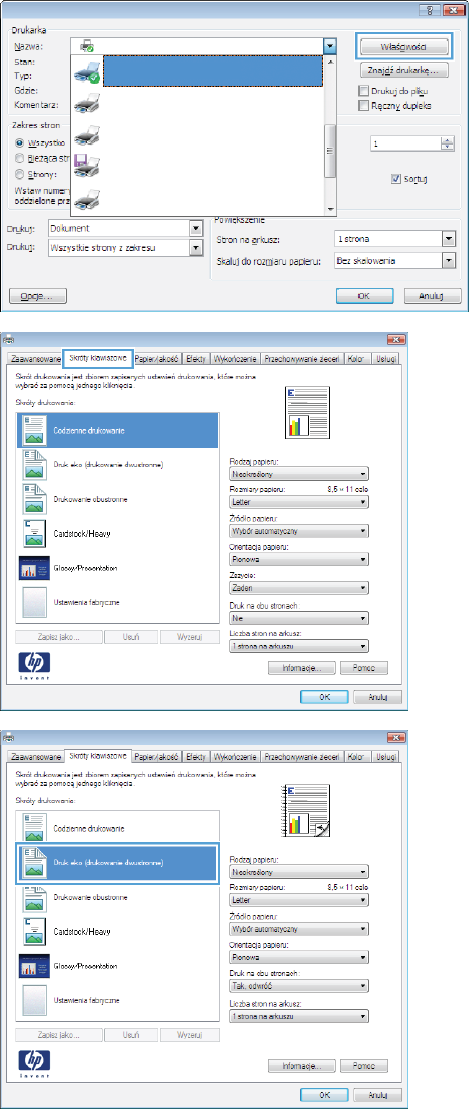The height and width of the screenshot is (1109, 469).
Task: Tick the Ręczny dupleks checkbox
Action: click(364, 106)
